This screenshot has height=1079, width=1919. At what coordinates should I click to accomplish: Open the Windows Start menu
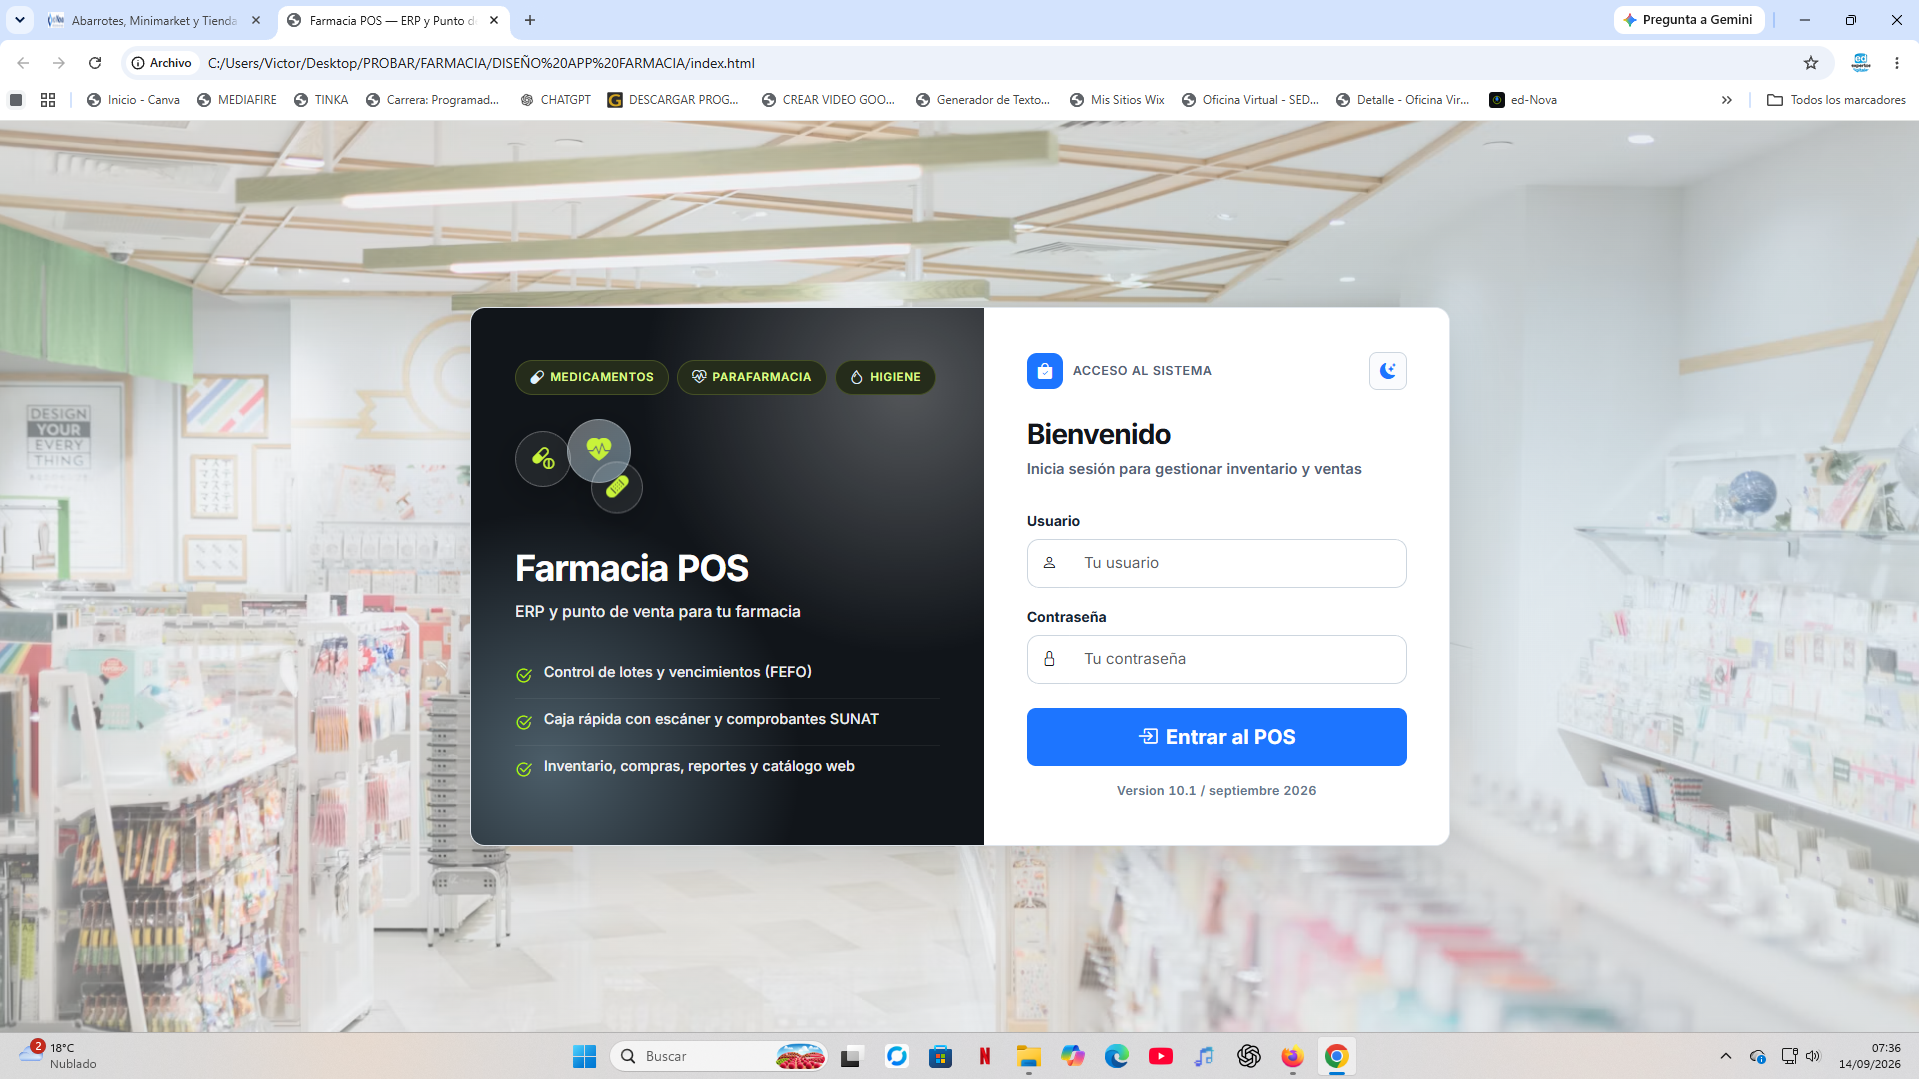pos(584,1056)
